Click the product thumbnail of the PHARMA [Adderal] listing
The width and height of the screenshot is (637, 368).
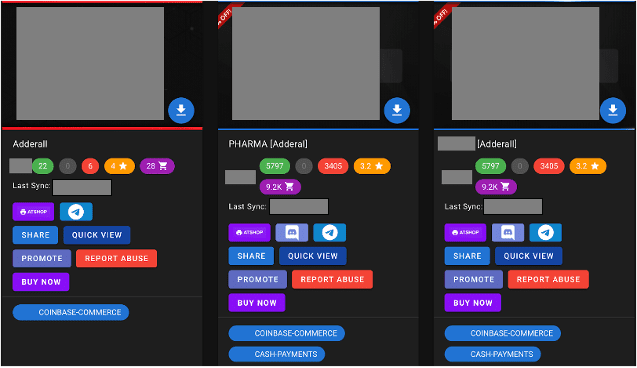[x=306, y=63]
